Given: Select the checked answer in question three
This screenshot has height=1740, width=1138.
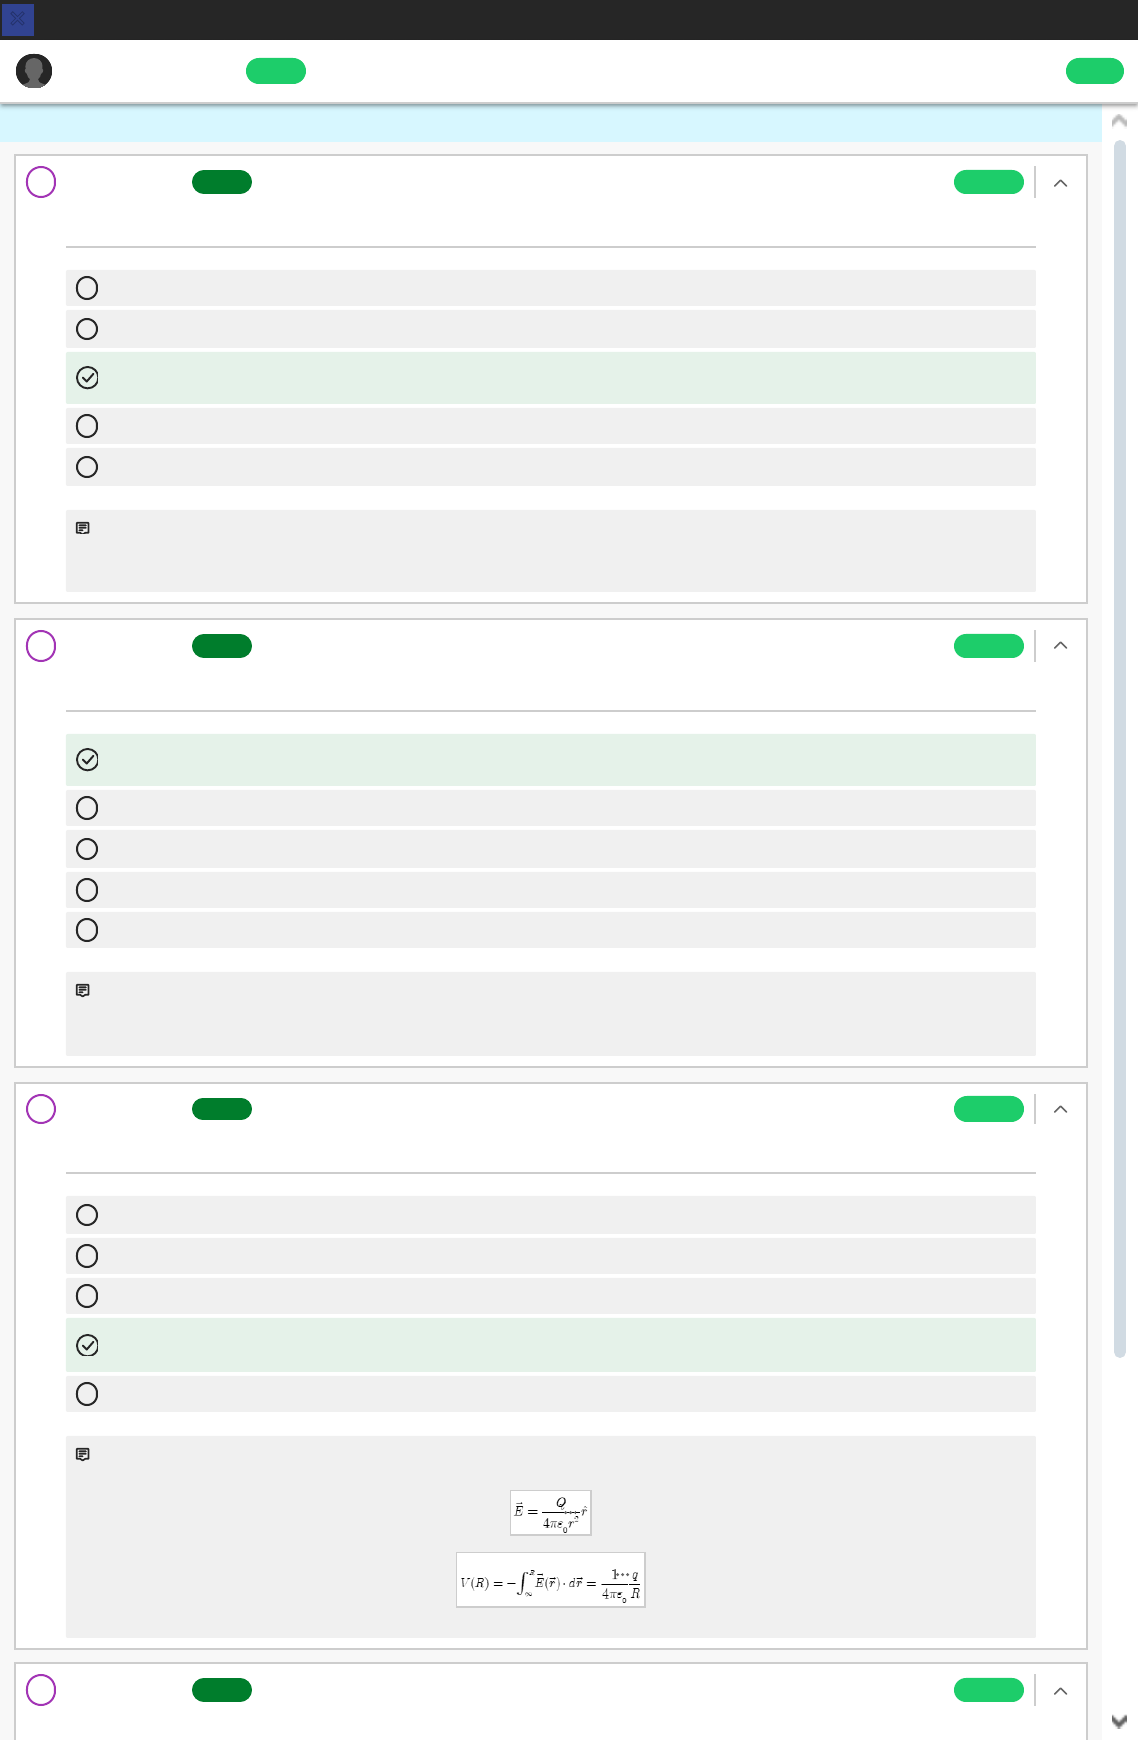Looking at the screenshot, I should [x=87, y=1345].
